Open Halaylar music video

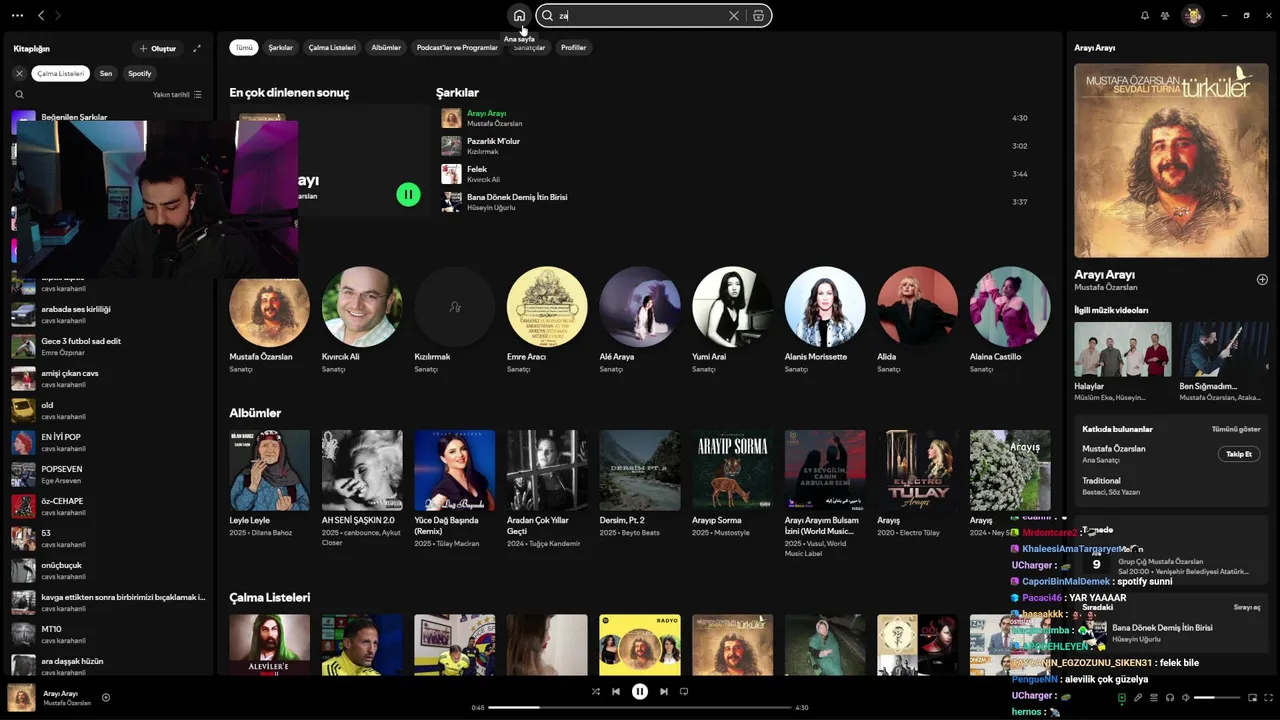1122,361
